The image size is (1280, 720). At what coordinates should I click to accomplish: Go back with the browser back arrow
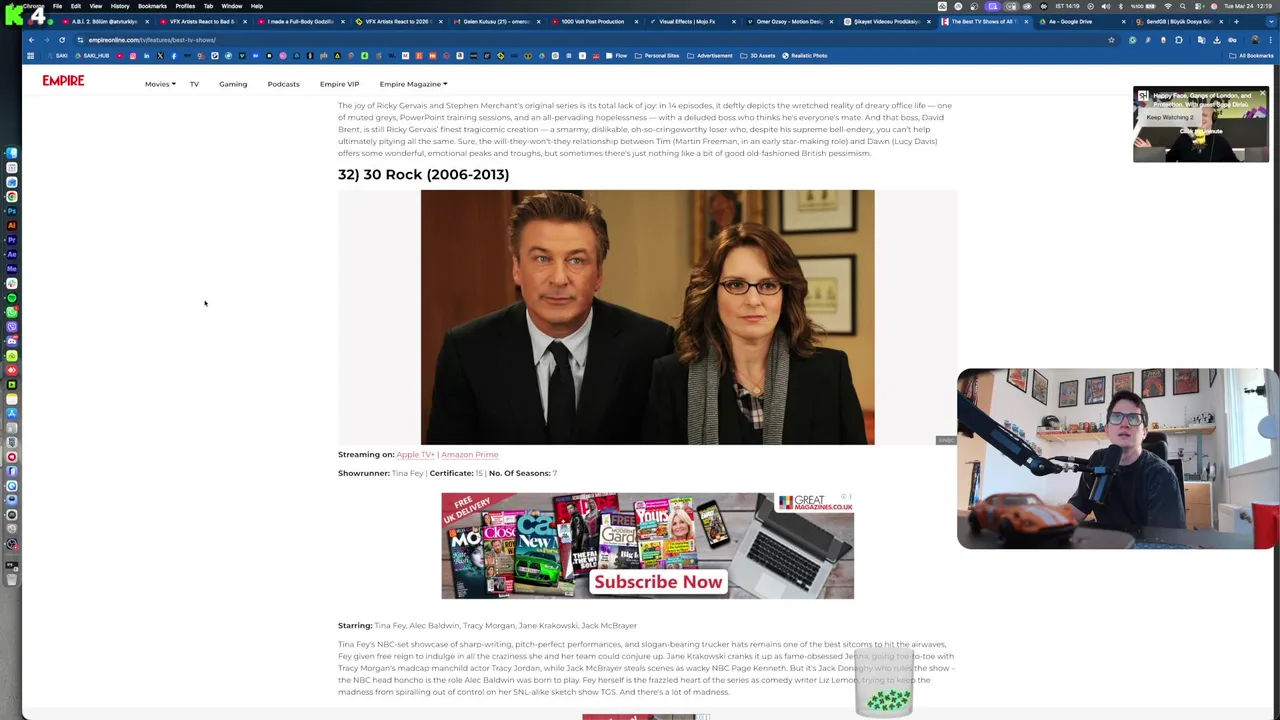coord(31,40)
